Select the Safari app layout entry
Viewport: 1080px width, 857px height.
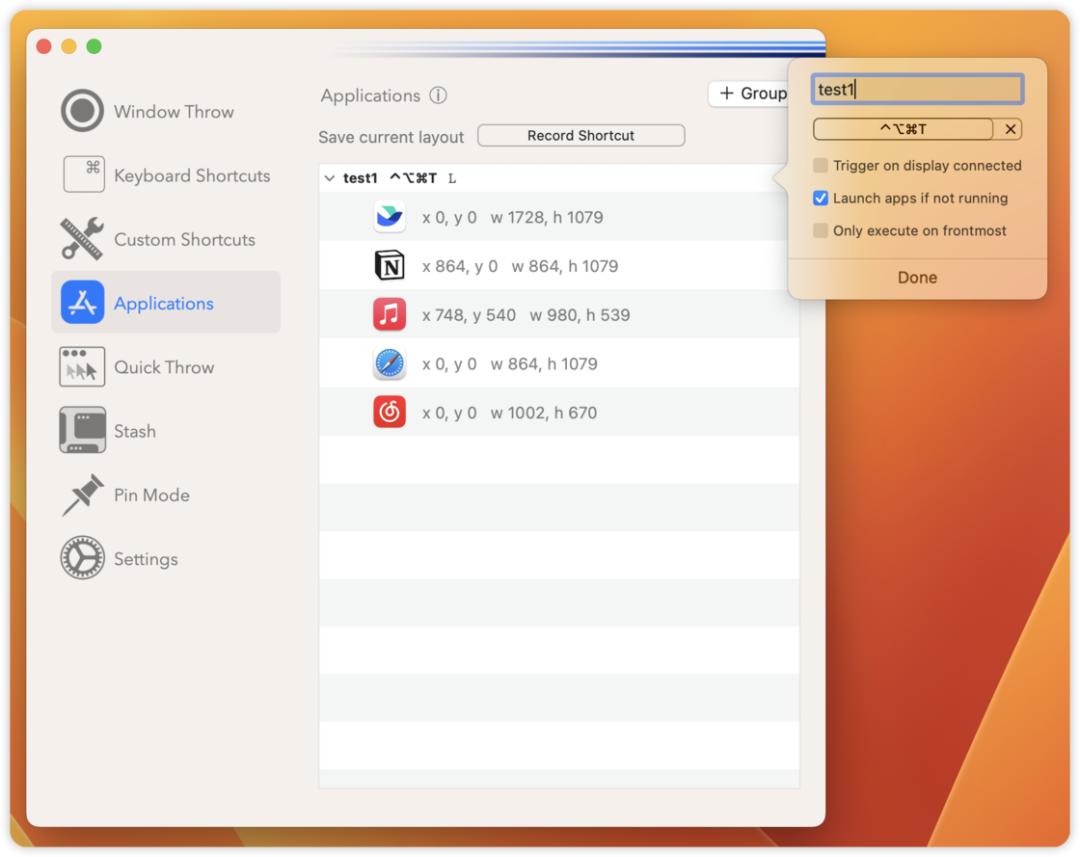tap(559, 364)
